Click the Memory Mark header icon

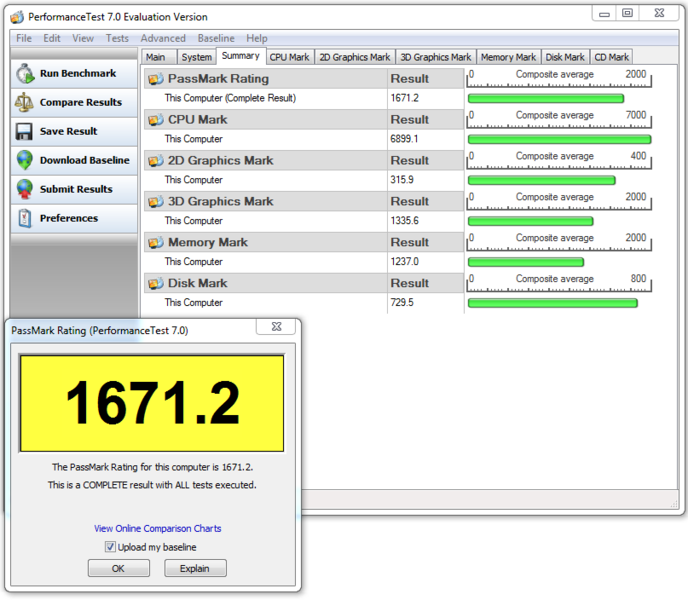click(x=155, y=242)
